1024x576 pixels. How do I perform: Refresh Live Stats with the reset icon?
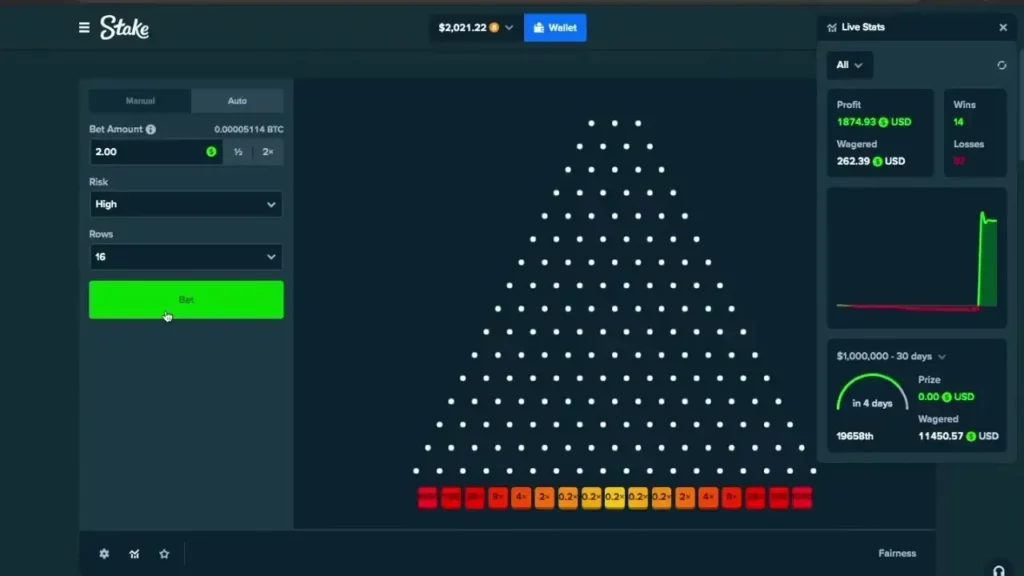(x=1002, y=65)
